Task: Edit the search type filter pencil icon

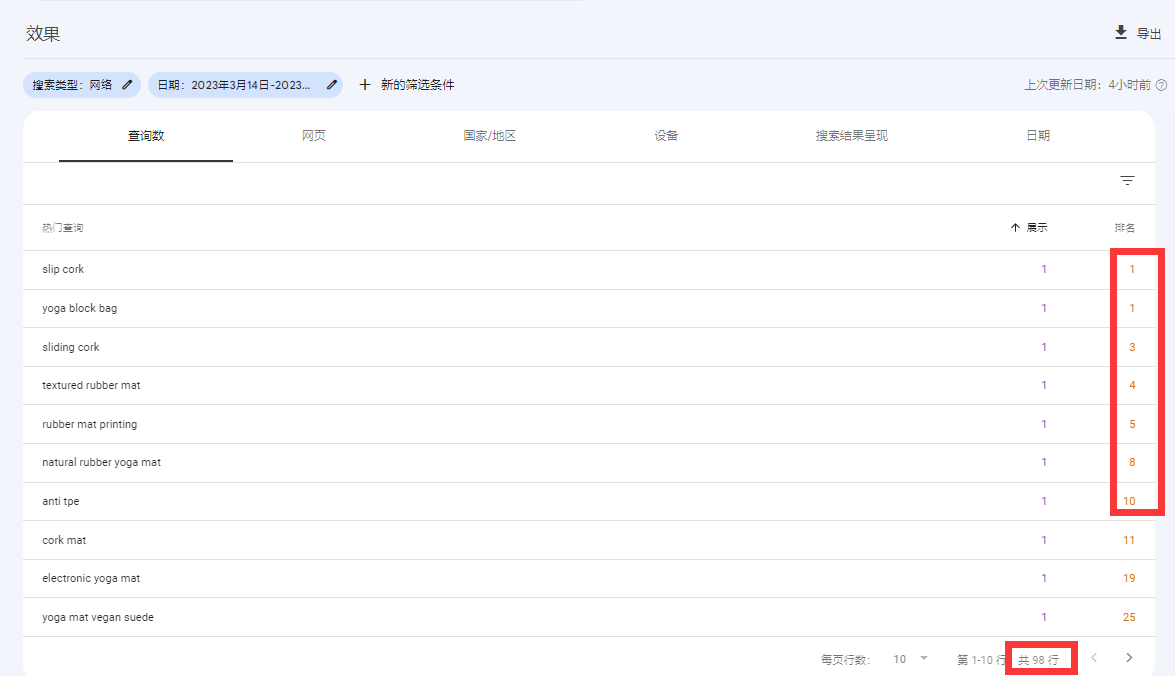Action: coord(127,85)
